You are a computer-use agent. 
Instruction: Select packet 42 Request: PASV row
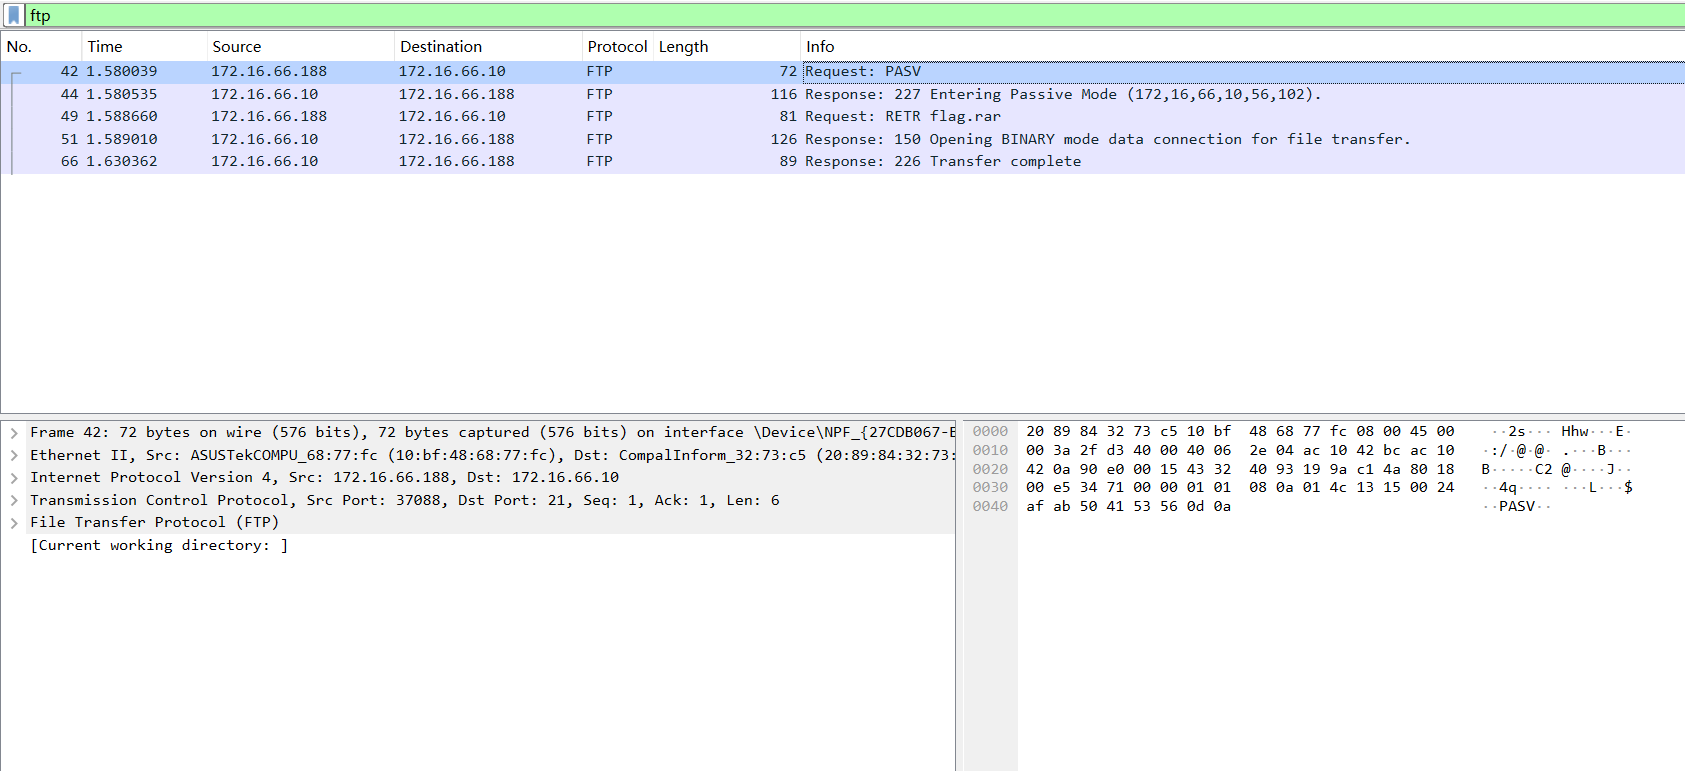coord(843,71)
